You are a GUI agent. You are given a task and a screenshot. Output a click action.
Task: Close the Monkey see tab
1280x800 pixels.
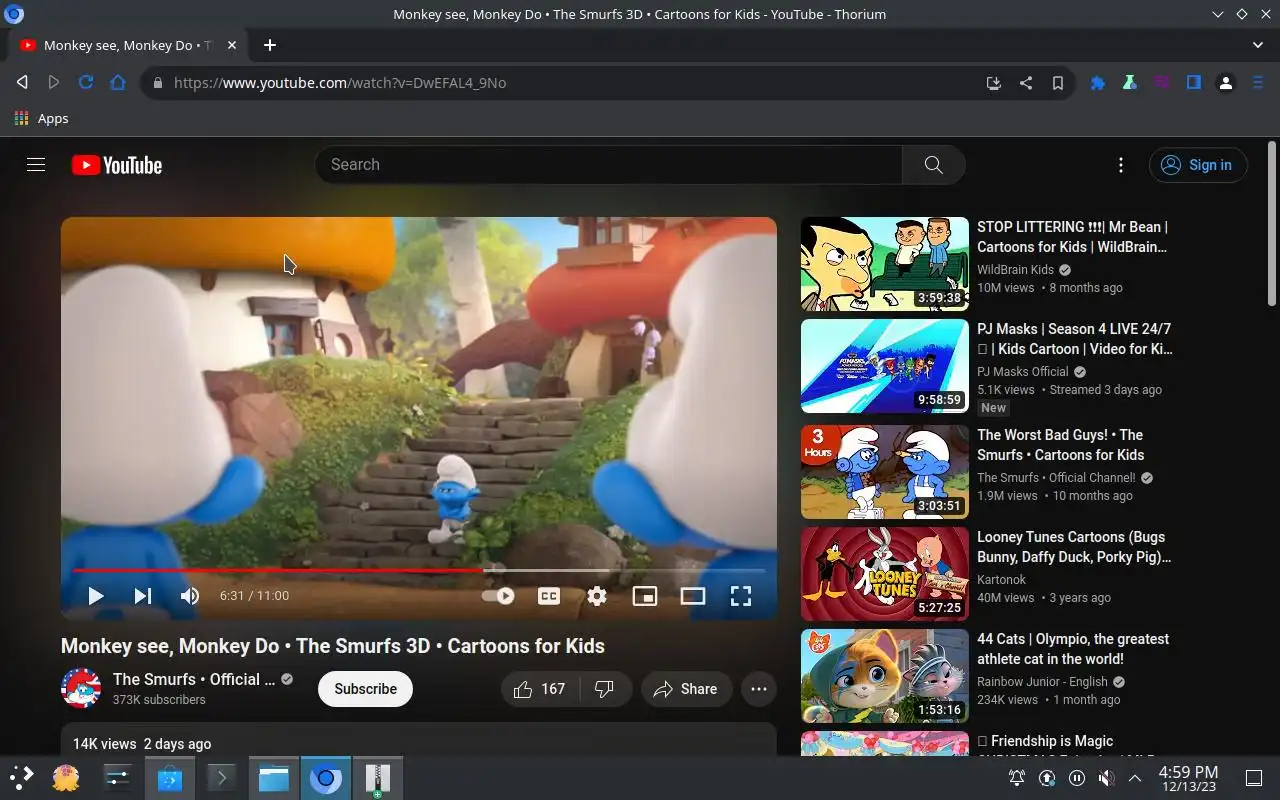click(x=232, y=45)
